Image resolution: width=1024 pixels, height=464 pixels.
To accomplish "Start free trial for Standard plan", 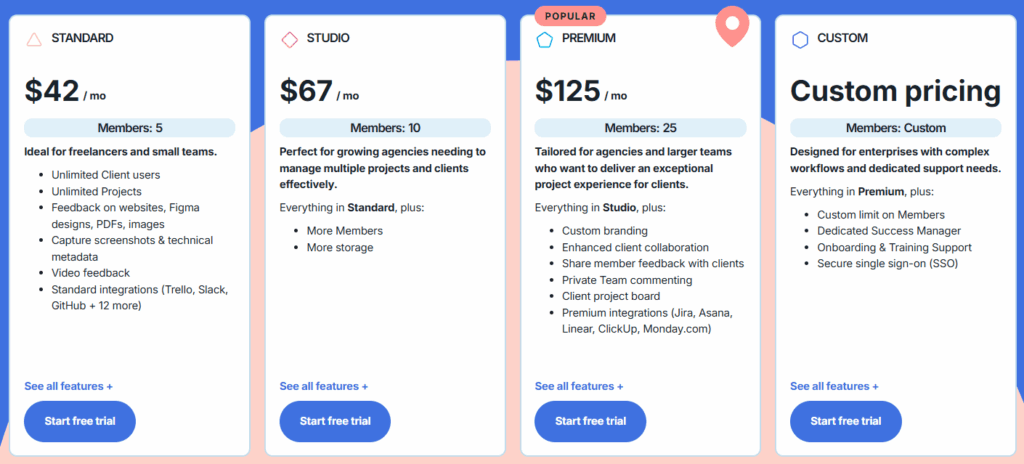I will [x=80, y=421].
